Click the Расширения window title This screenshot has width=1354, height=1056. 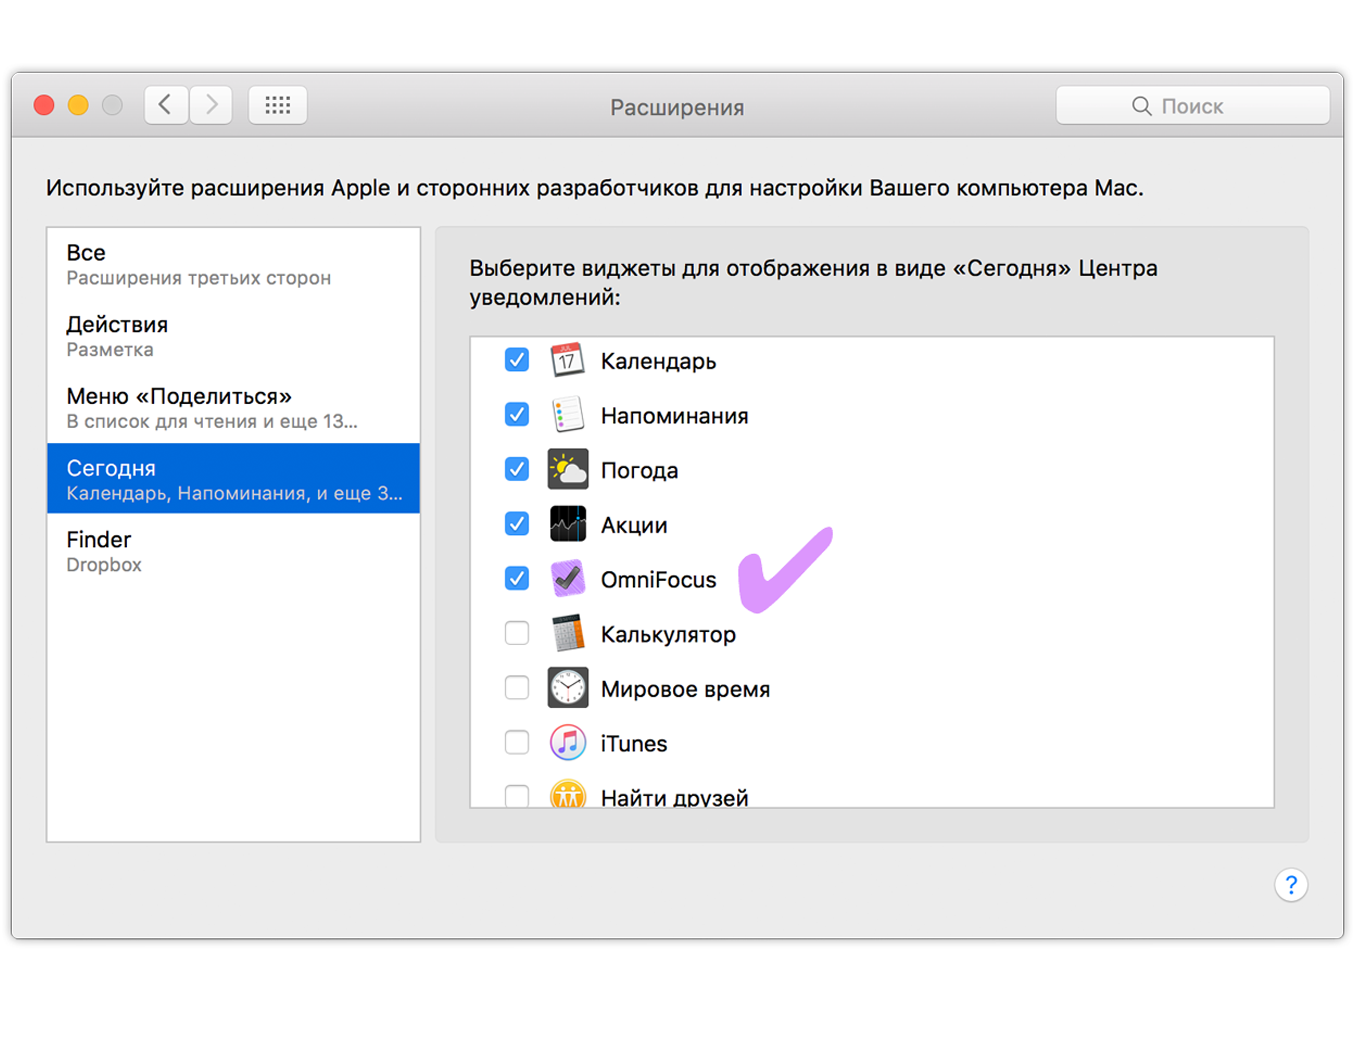tap(677, 107)
